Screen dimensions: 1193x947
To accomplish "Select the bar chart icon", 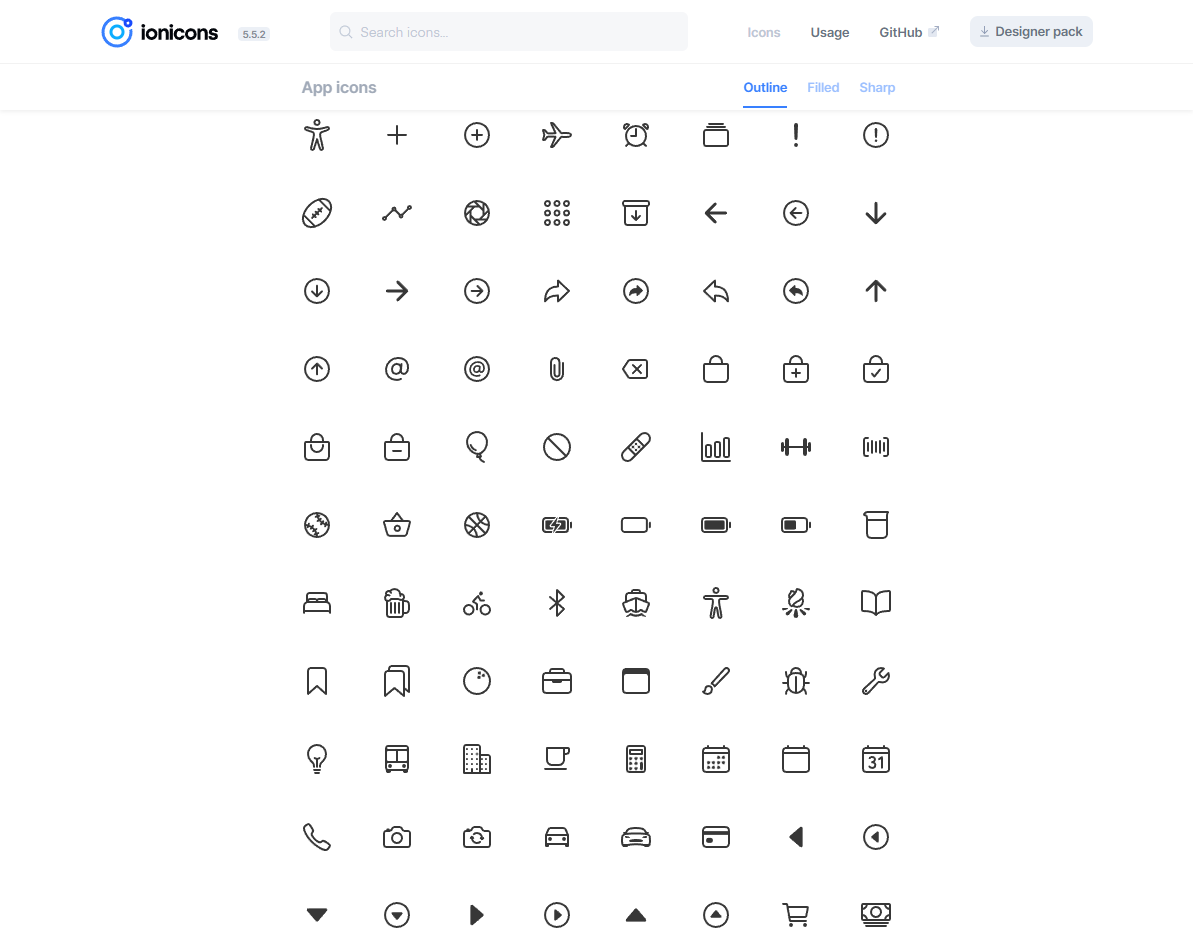I will [x=716, y=447].
